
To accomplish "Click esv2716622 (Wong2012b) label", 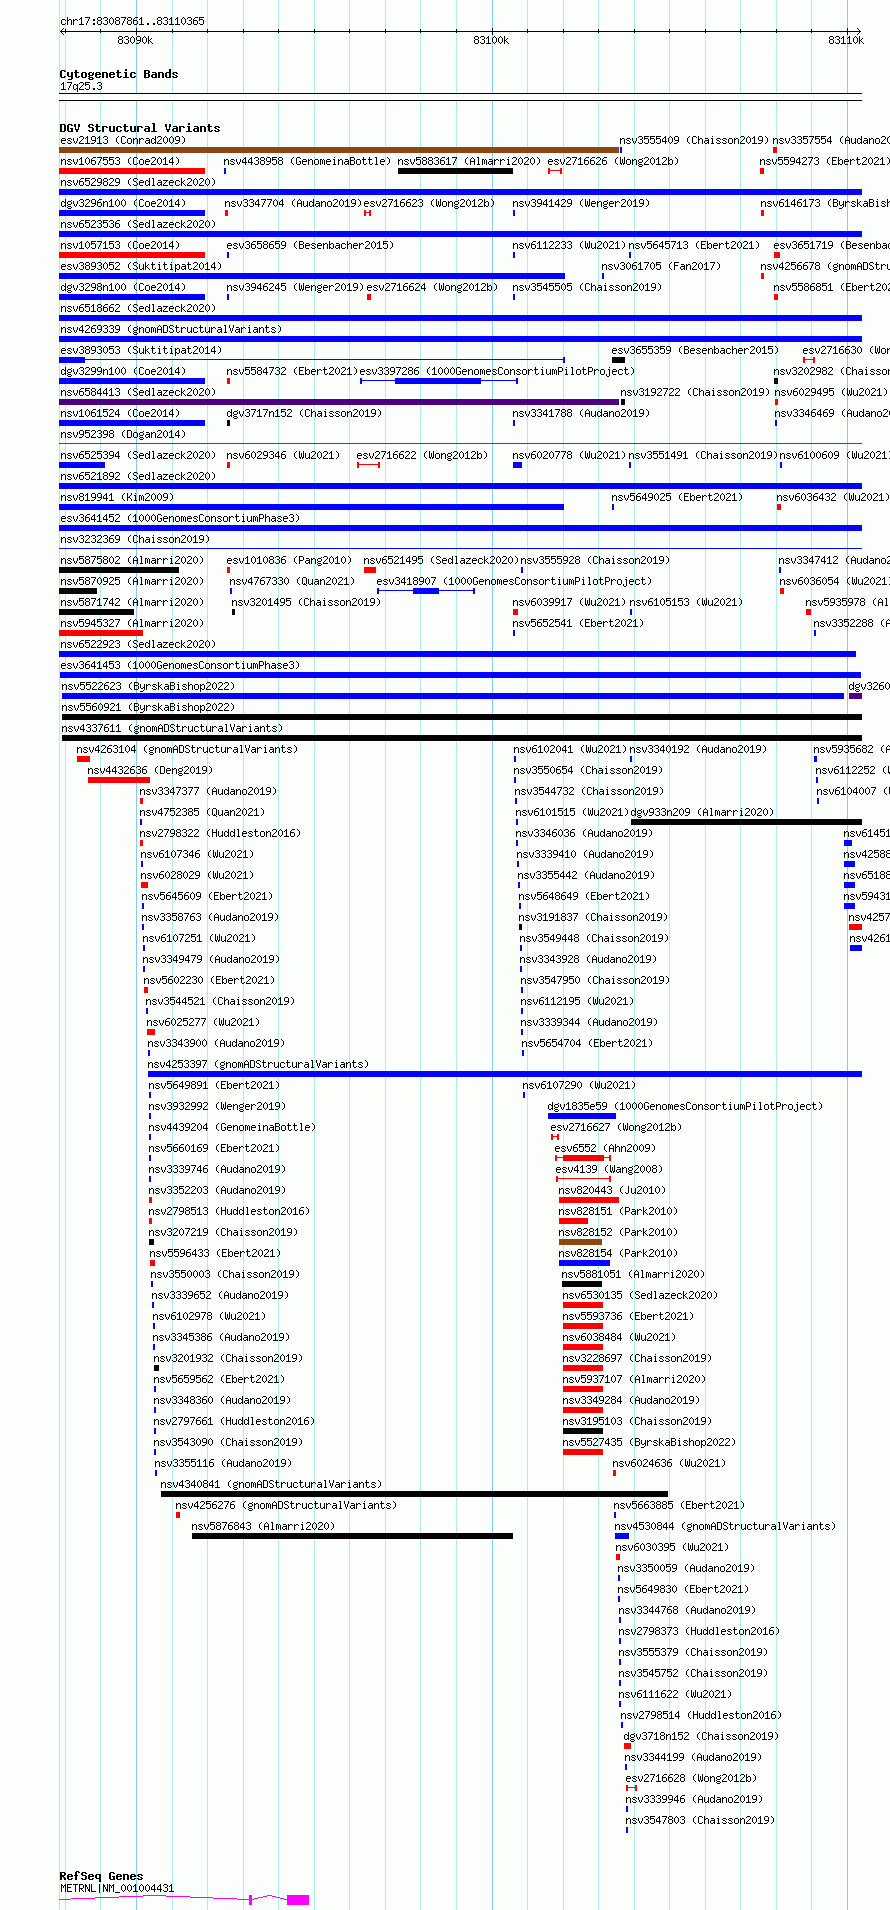I will 422,456.
